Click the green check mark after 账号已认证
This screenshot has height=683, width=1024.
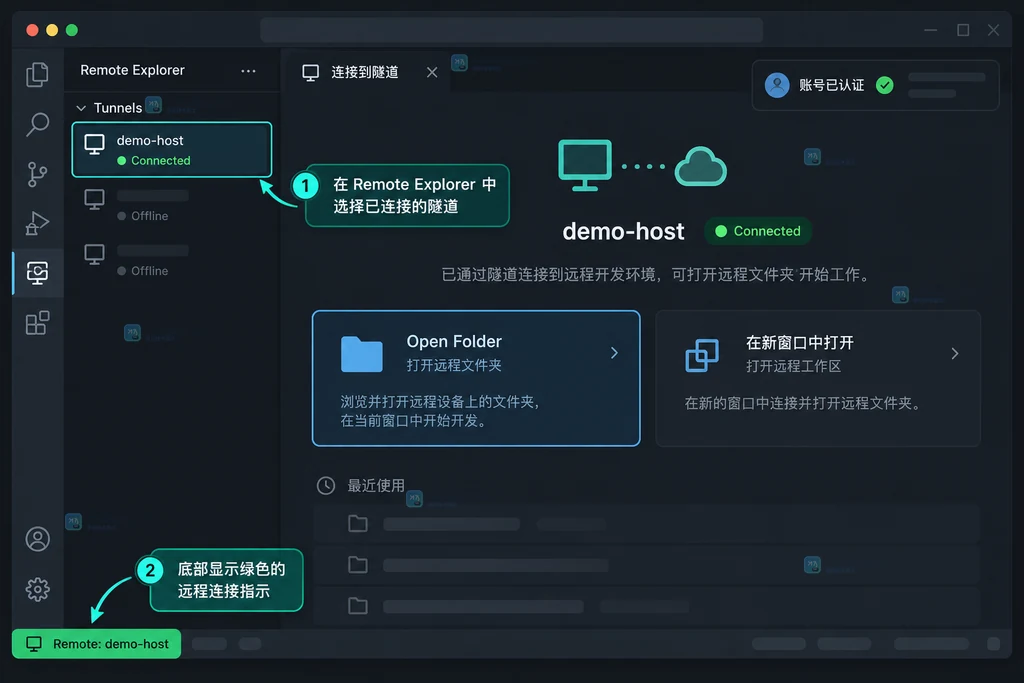pos(885,85)
